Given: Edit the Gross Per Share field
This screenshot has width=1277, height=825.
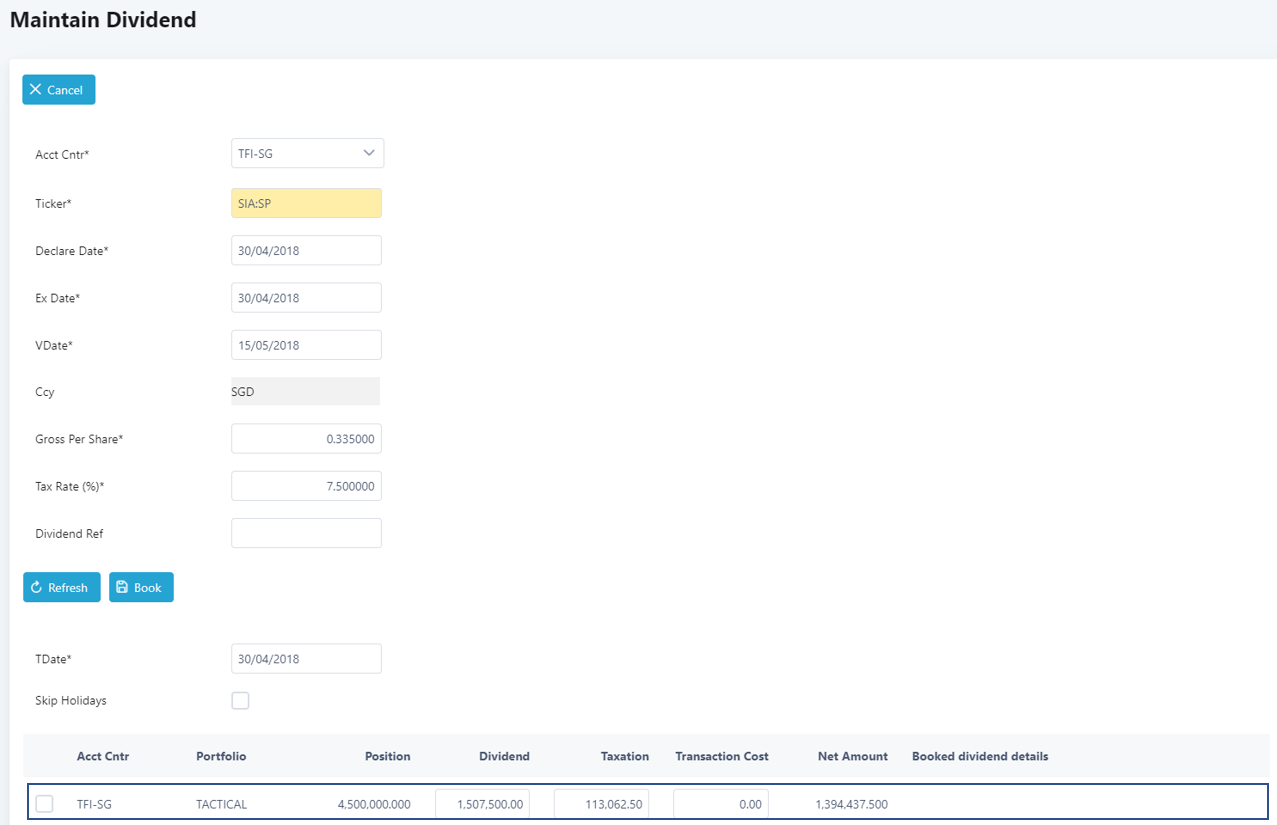Looking at the screenshot, I should [306, 439].
